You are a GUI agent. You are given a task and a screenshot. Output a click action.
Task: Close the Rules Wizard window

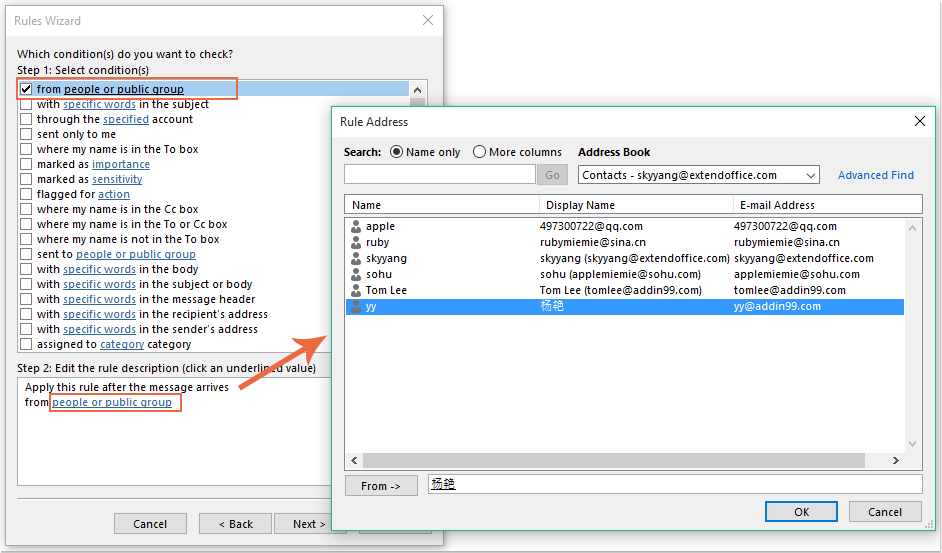(428, 20)
